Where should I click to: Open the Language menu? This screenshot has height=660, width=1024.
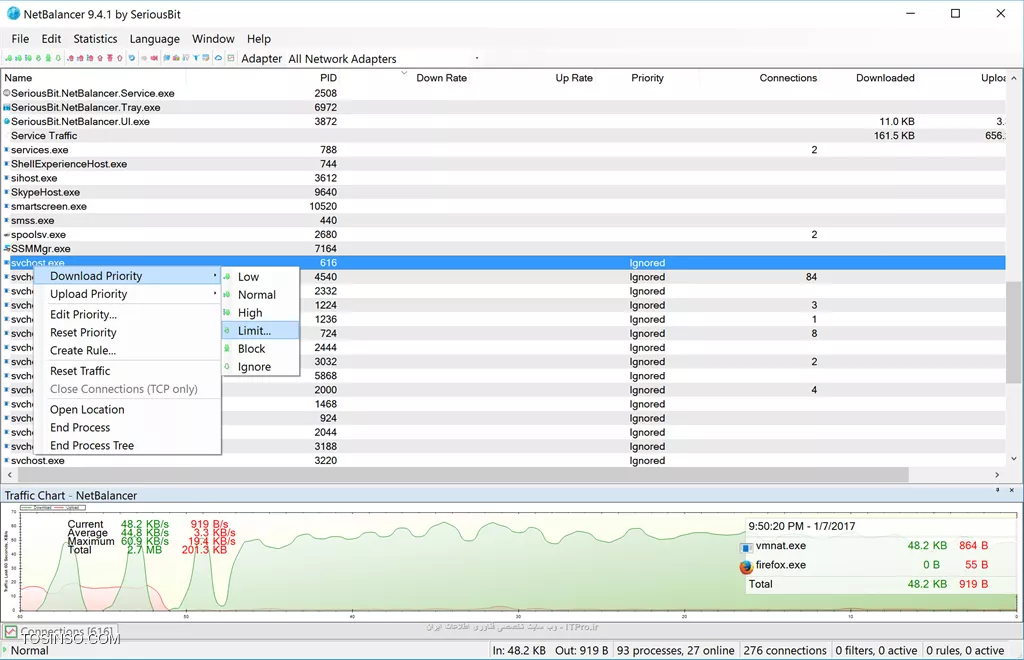point(154,39)
